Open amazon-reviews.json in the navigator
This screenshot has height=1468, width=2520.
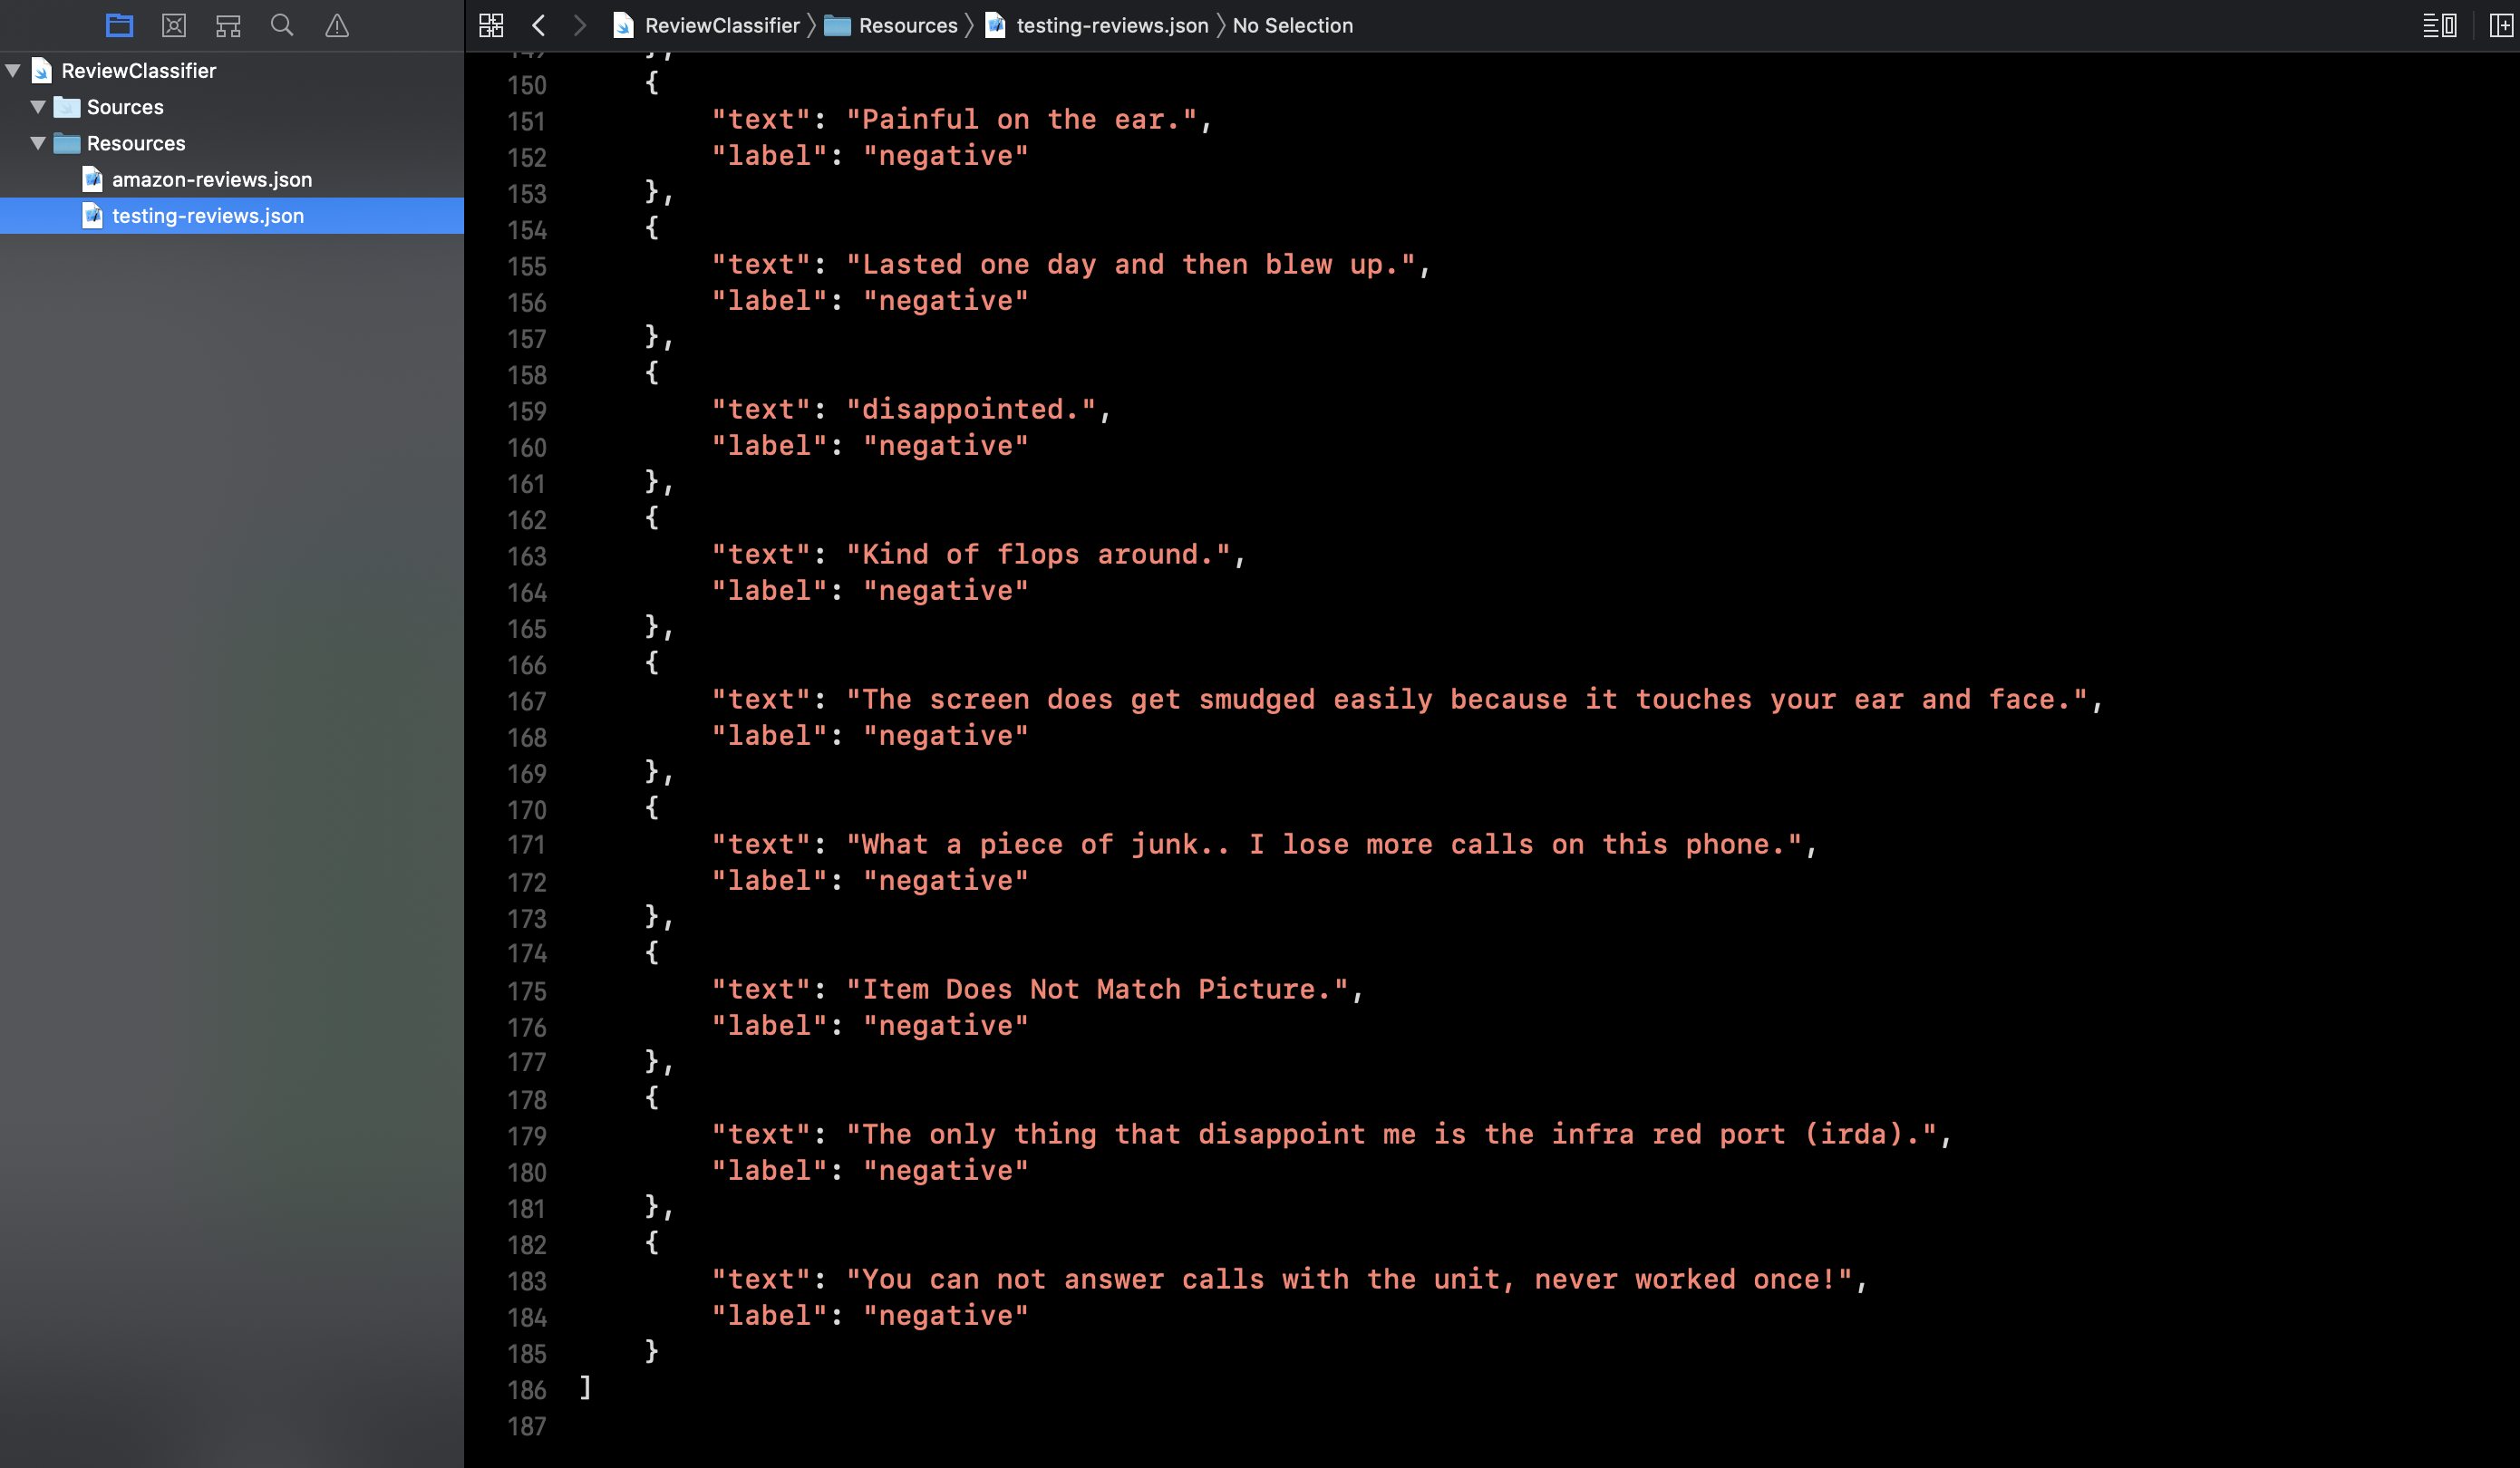click(x=211, y=179)
